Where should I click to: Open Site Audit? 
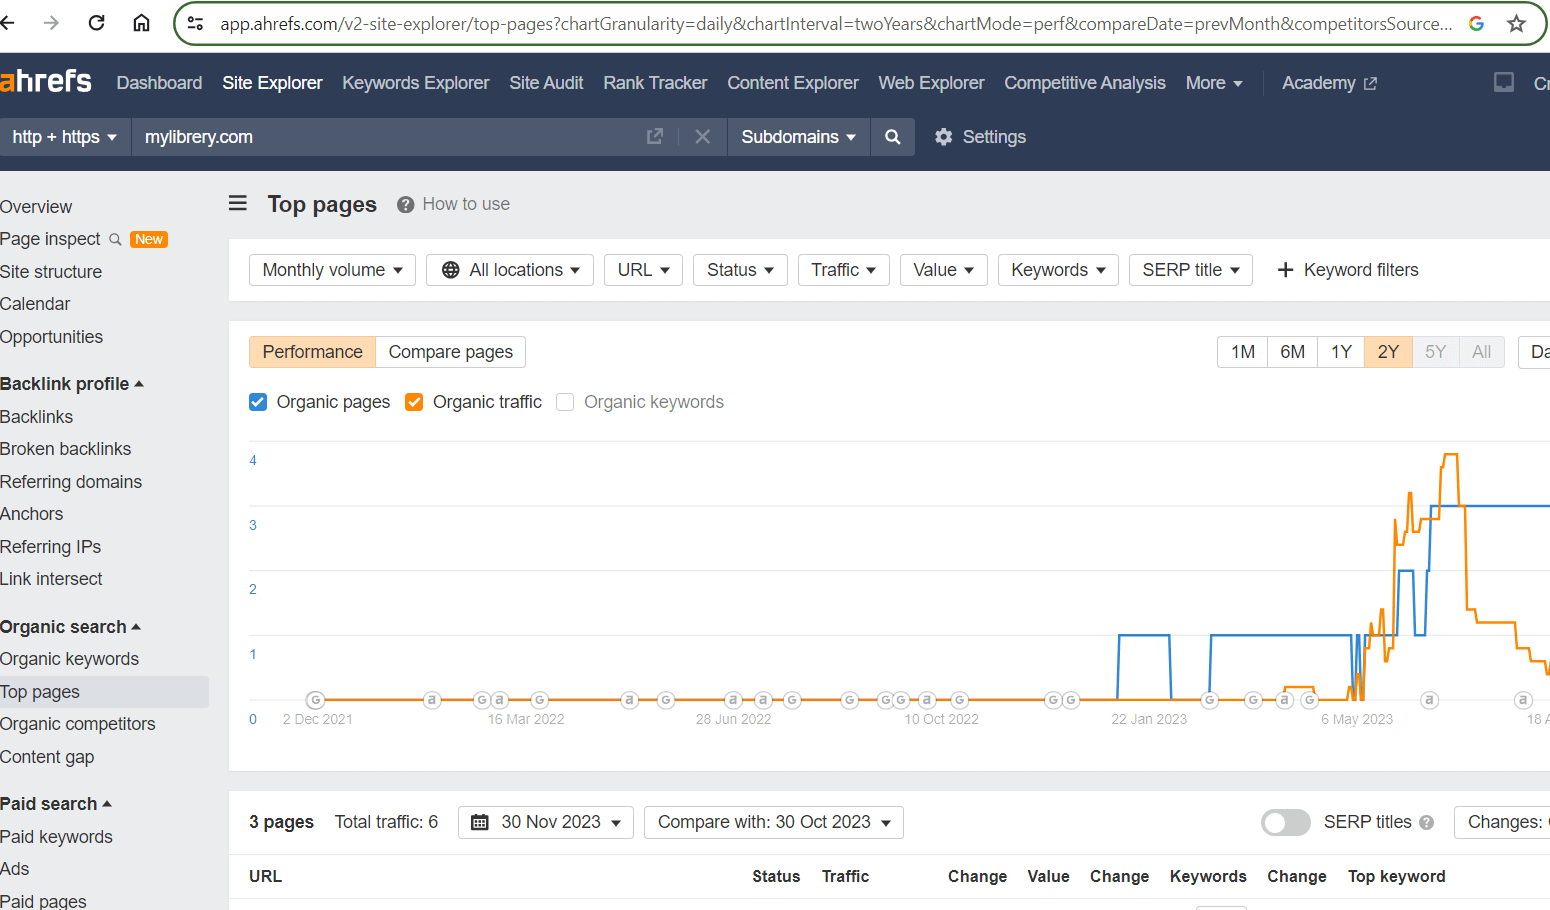click(546, 83)
